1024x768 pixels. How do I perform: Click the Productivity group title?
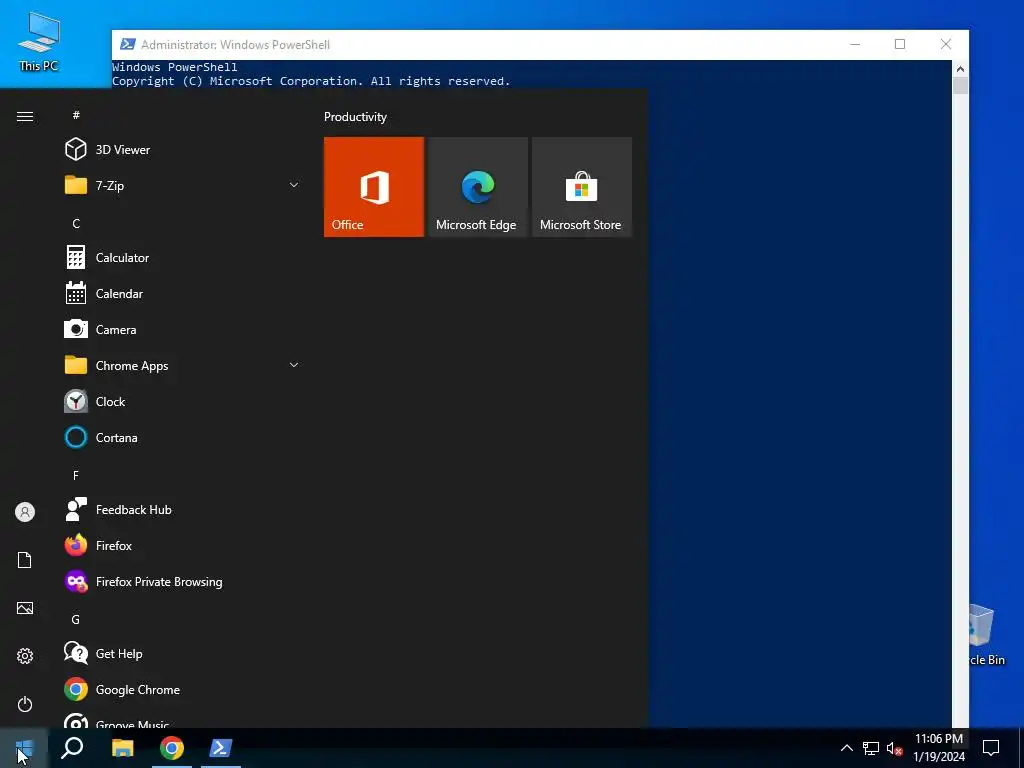(355, 117)
